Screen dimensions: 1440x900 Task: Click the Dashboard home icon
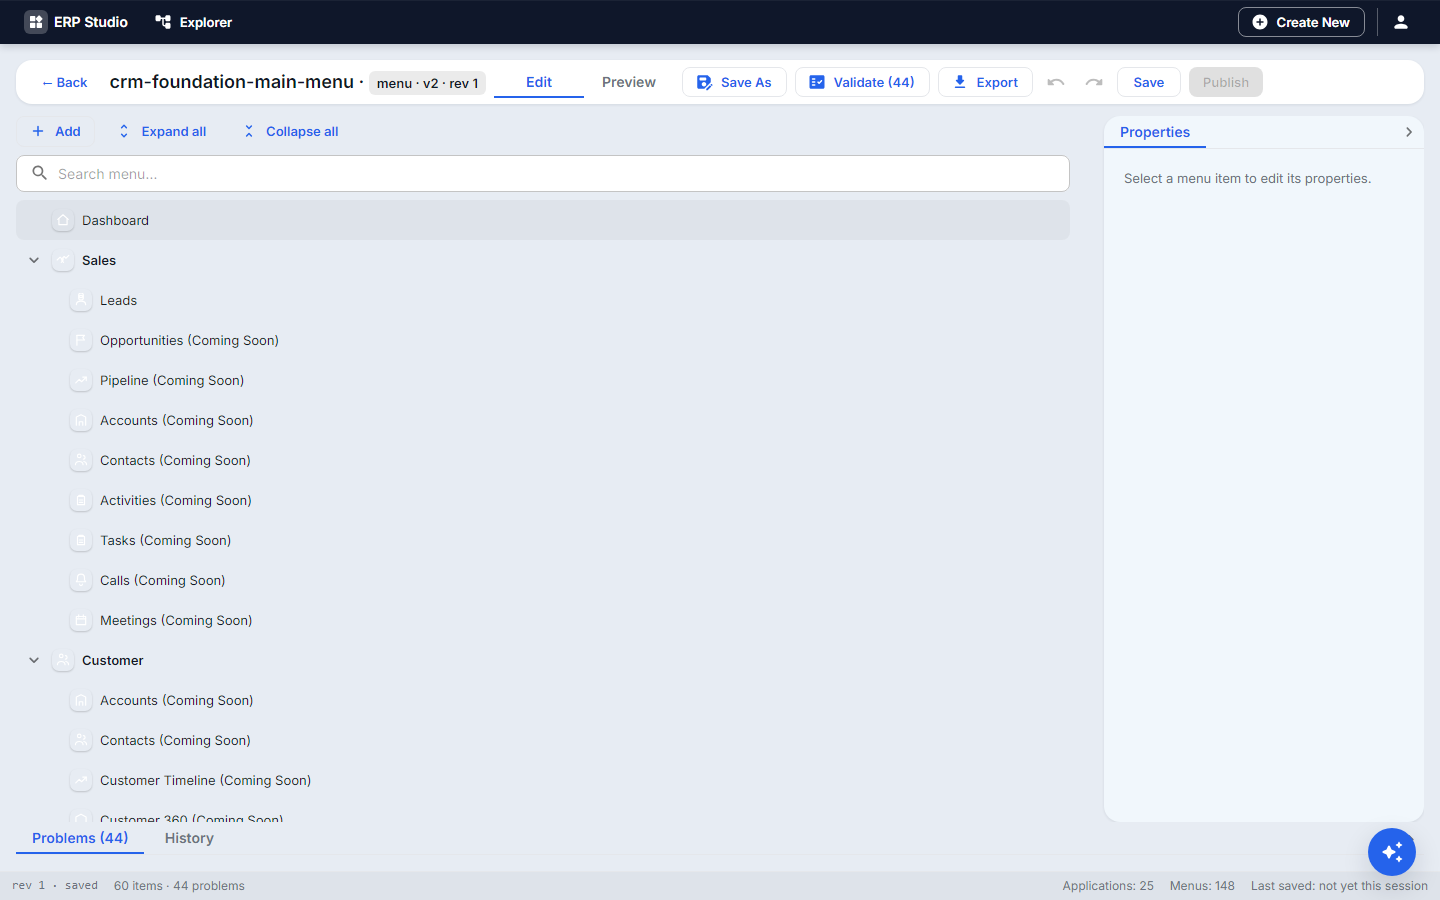(63, 220)
